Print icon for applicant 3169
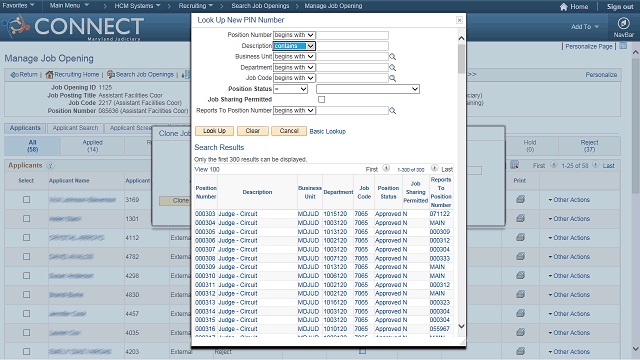The image size is (640, 360). pos(520,199)
